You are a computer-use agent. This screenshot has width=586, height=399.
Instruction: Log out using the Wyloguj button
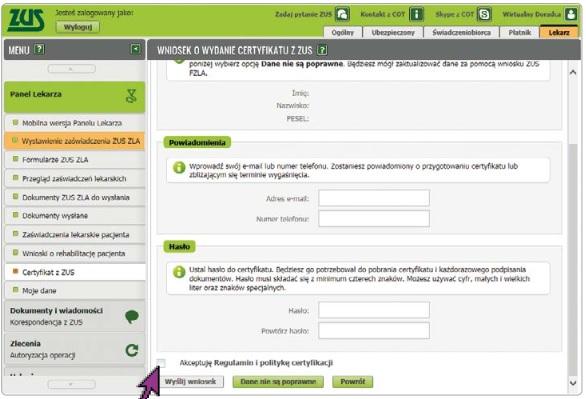[78, 27]
